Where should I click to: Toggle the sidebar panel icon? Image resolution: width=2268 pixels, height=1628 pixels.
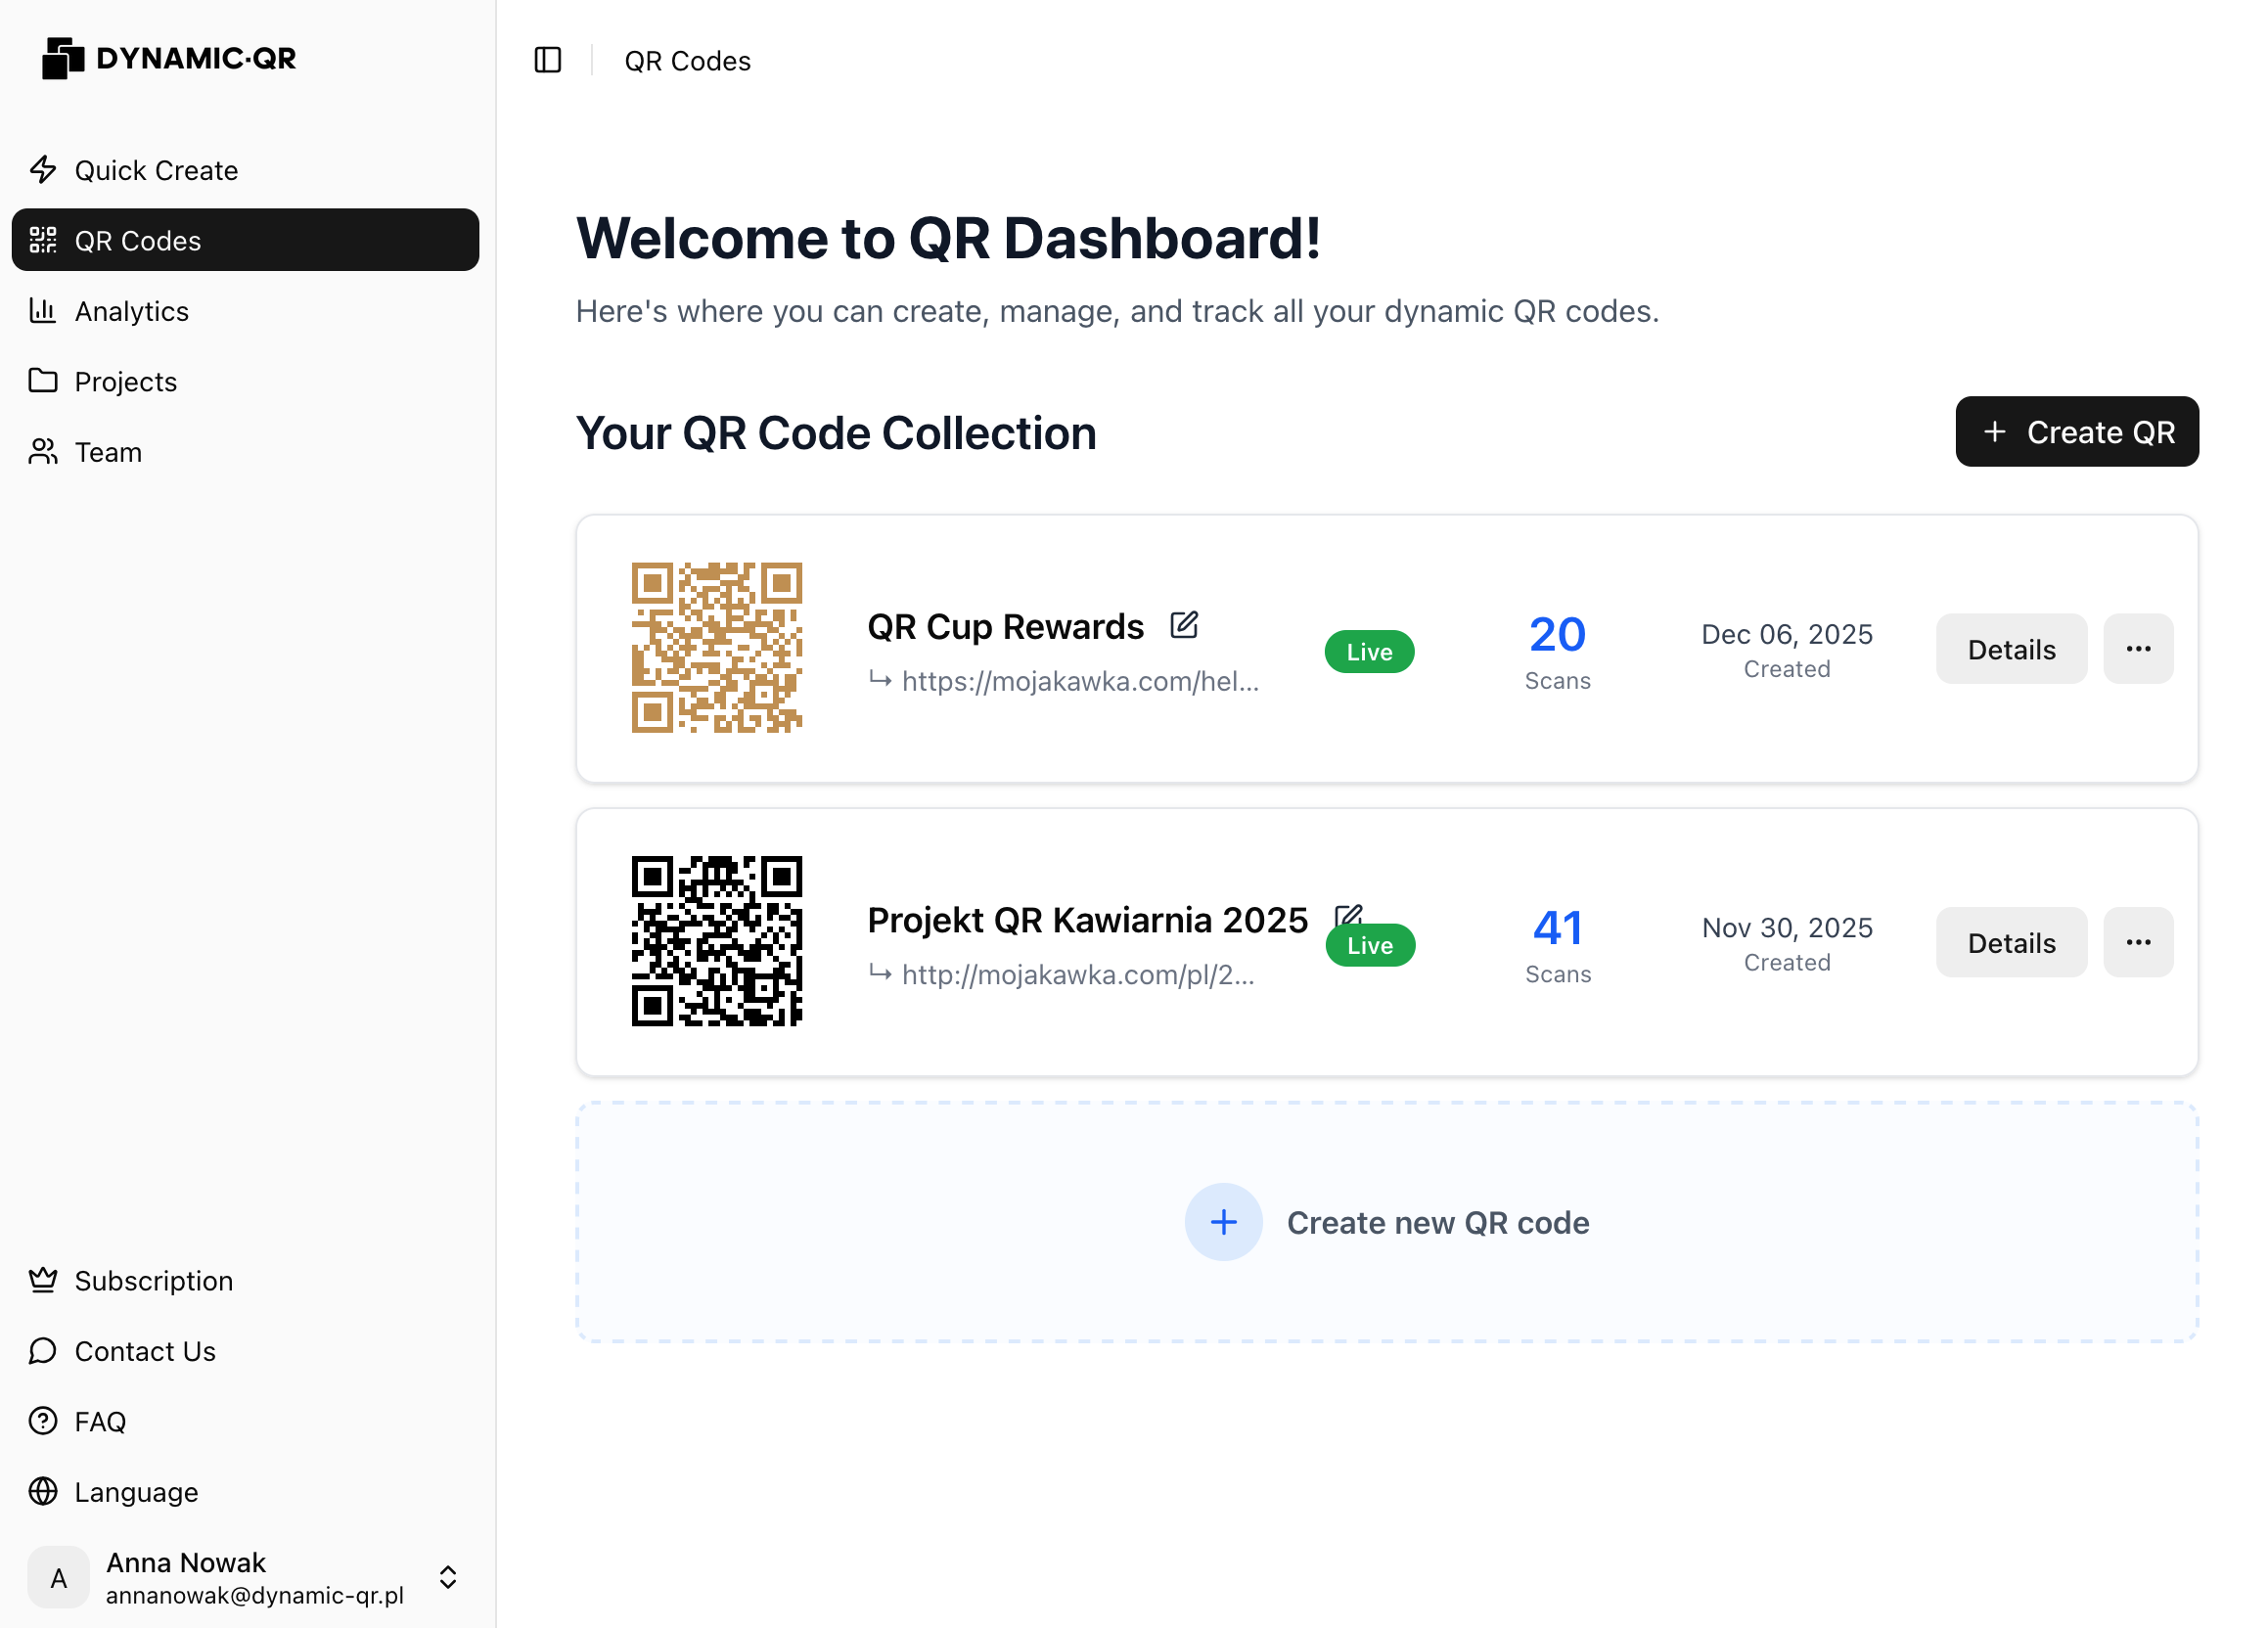[547, 60]
